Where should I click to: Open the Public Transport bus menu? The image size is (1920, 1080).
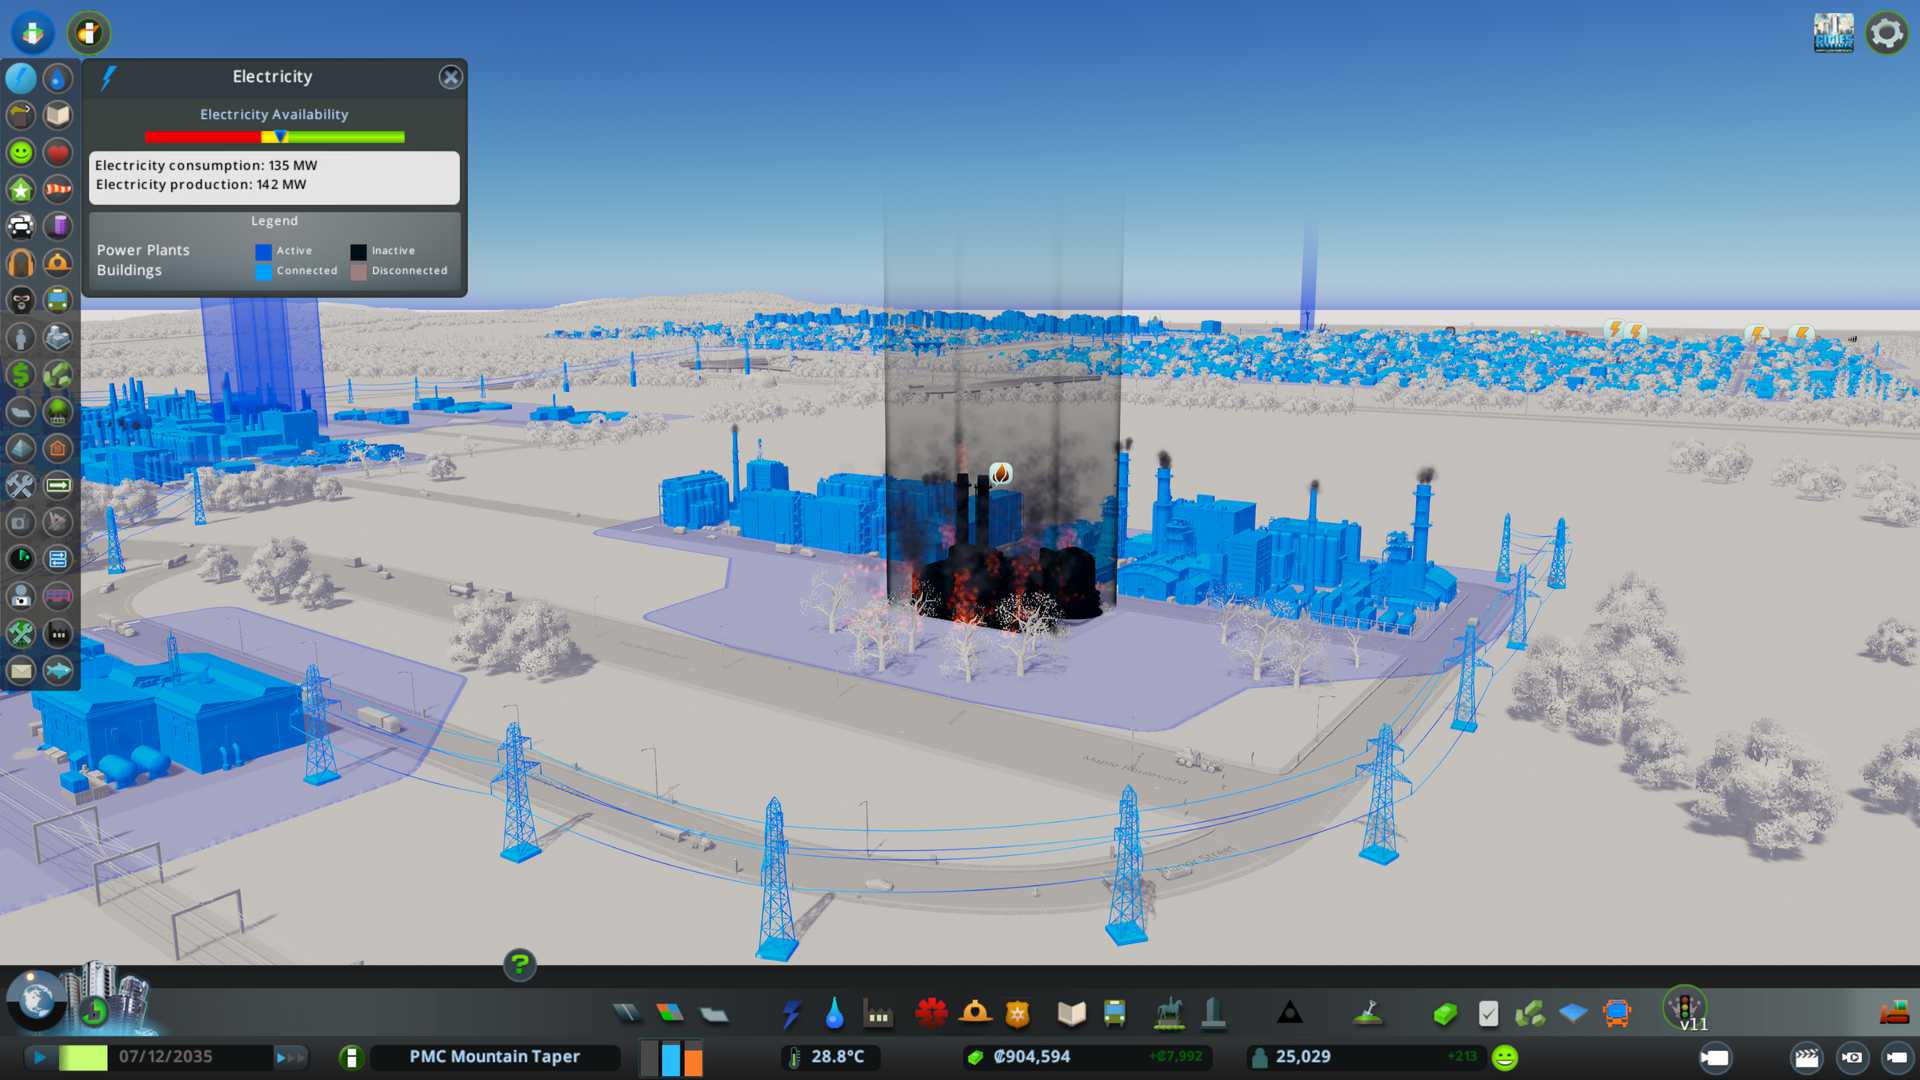[x=1115, y=1014]
